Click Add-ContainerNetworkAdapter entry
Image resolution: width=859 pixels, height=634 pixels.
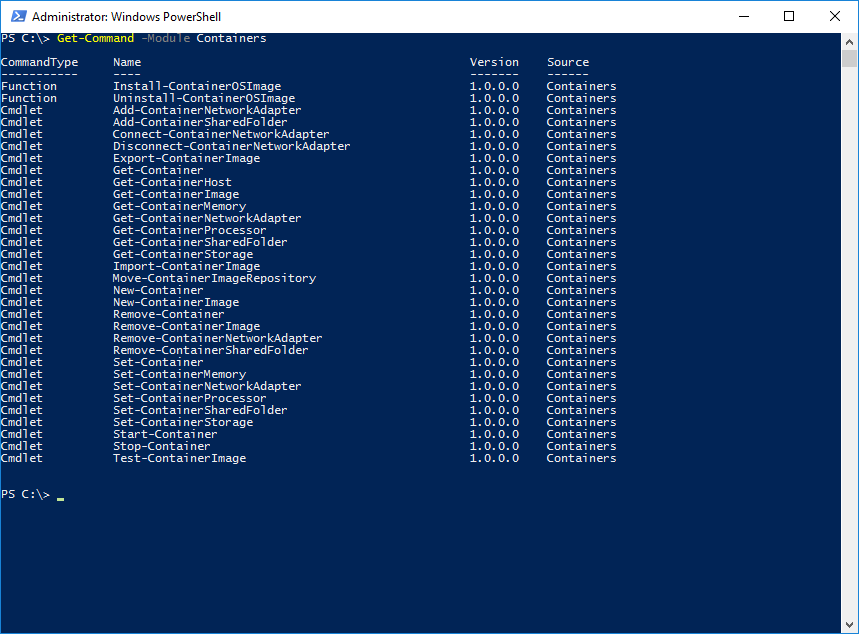click(x=207, y=110)
